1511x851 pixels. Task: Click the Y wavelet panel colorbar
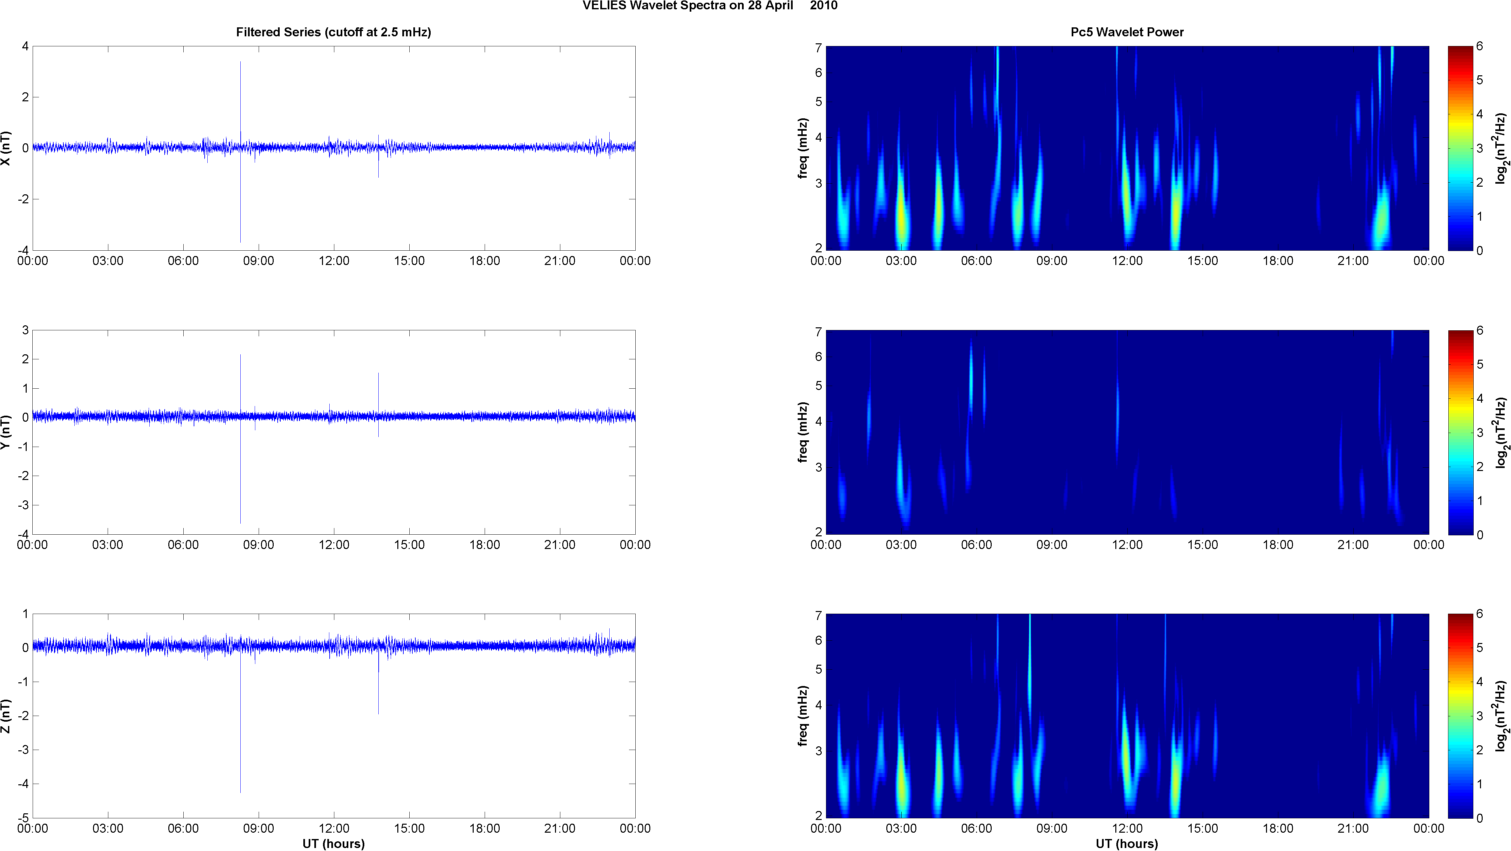(1460, 432)
